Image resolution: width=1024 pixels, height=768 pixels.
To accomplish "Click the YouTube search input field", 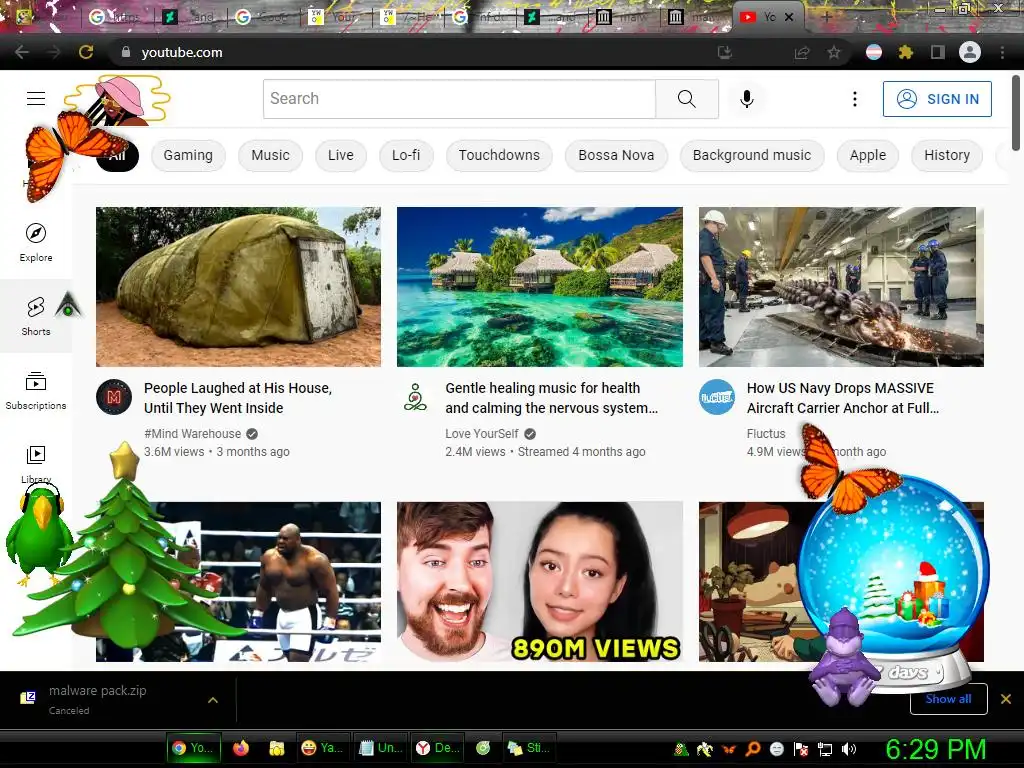I will point(459,99).
